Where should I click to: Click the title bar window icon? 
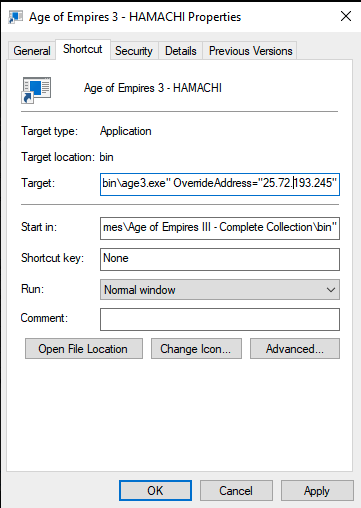pos(15,17)
